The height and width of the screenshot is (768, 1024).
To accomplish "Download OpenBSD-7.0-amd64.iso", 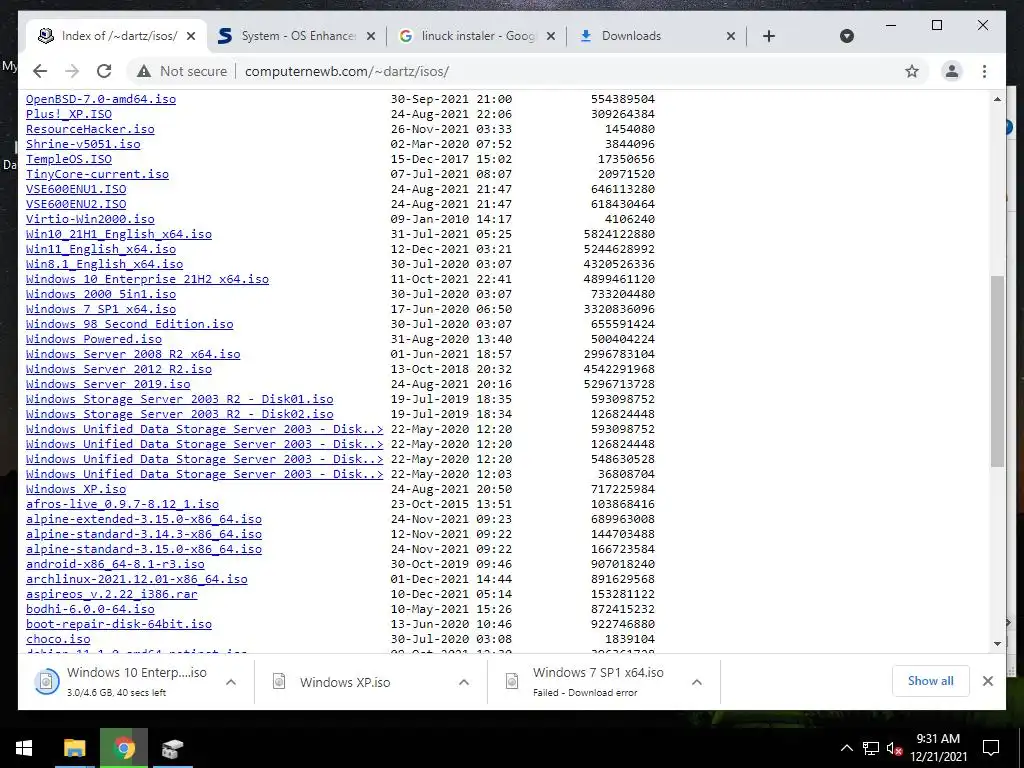I will click(x=101, y=99).
